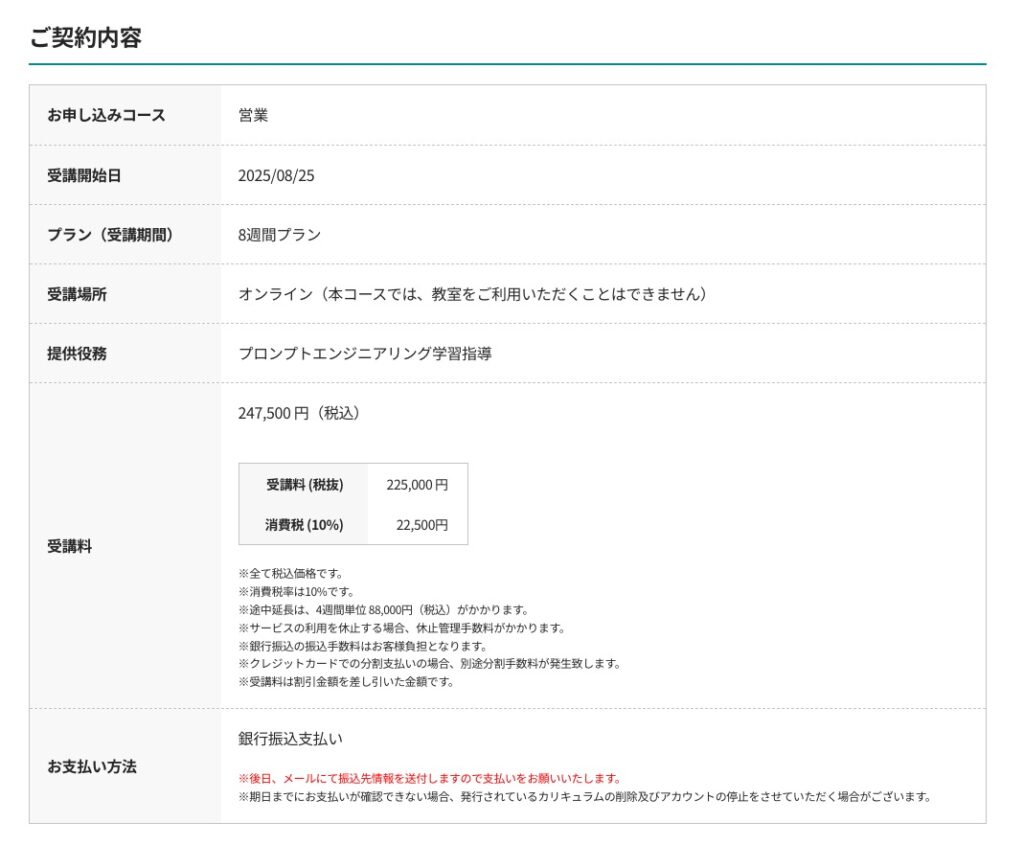The width and height of the screenshot is (1024, 845).
Task: Select the 提供役務 row label
Action: coord(77,353)
